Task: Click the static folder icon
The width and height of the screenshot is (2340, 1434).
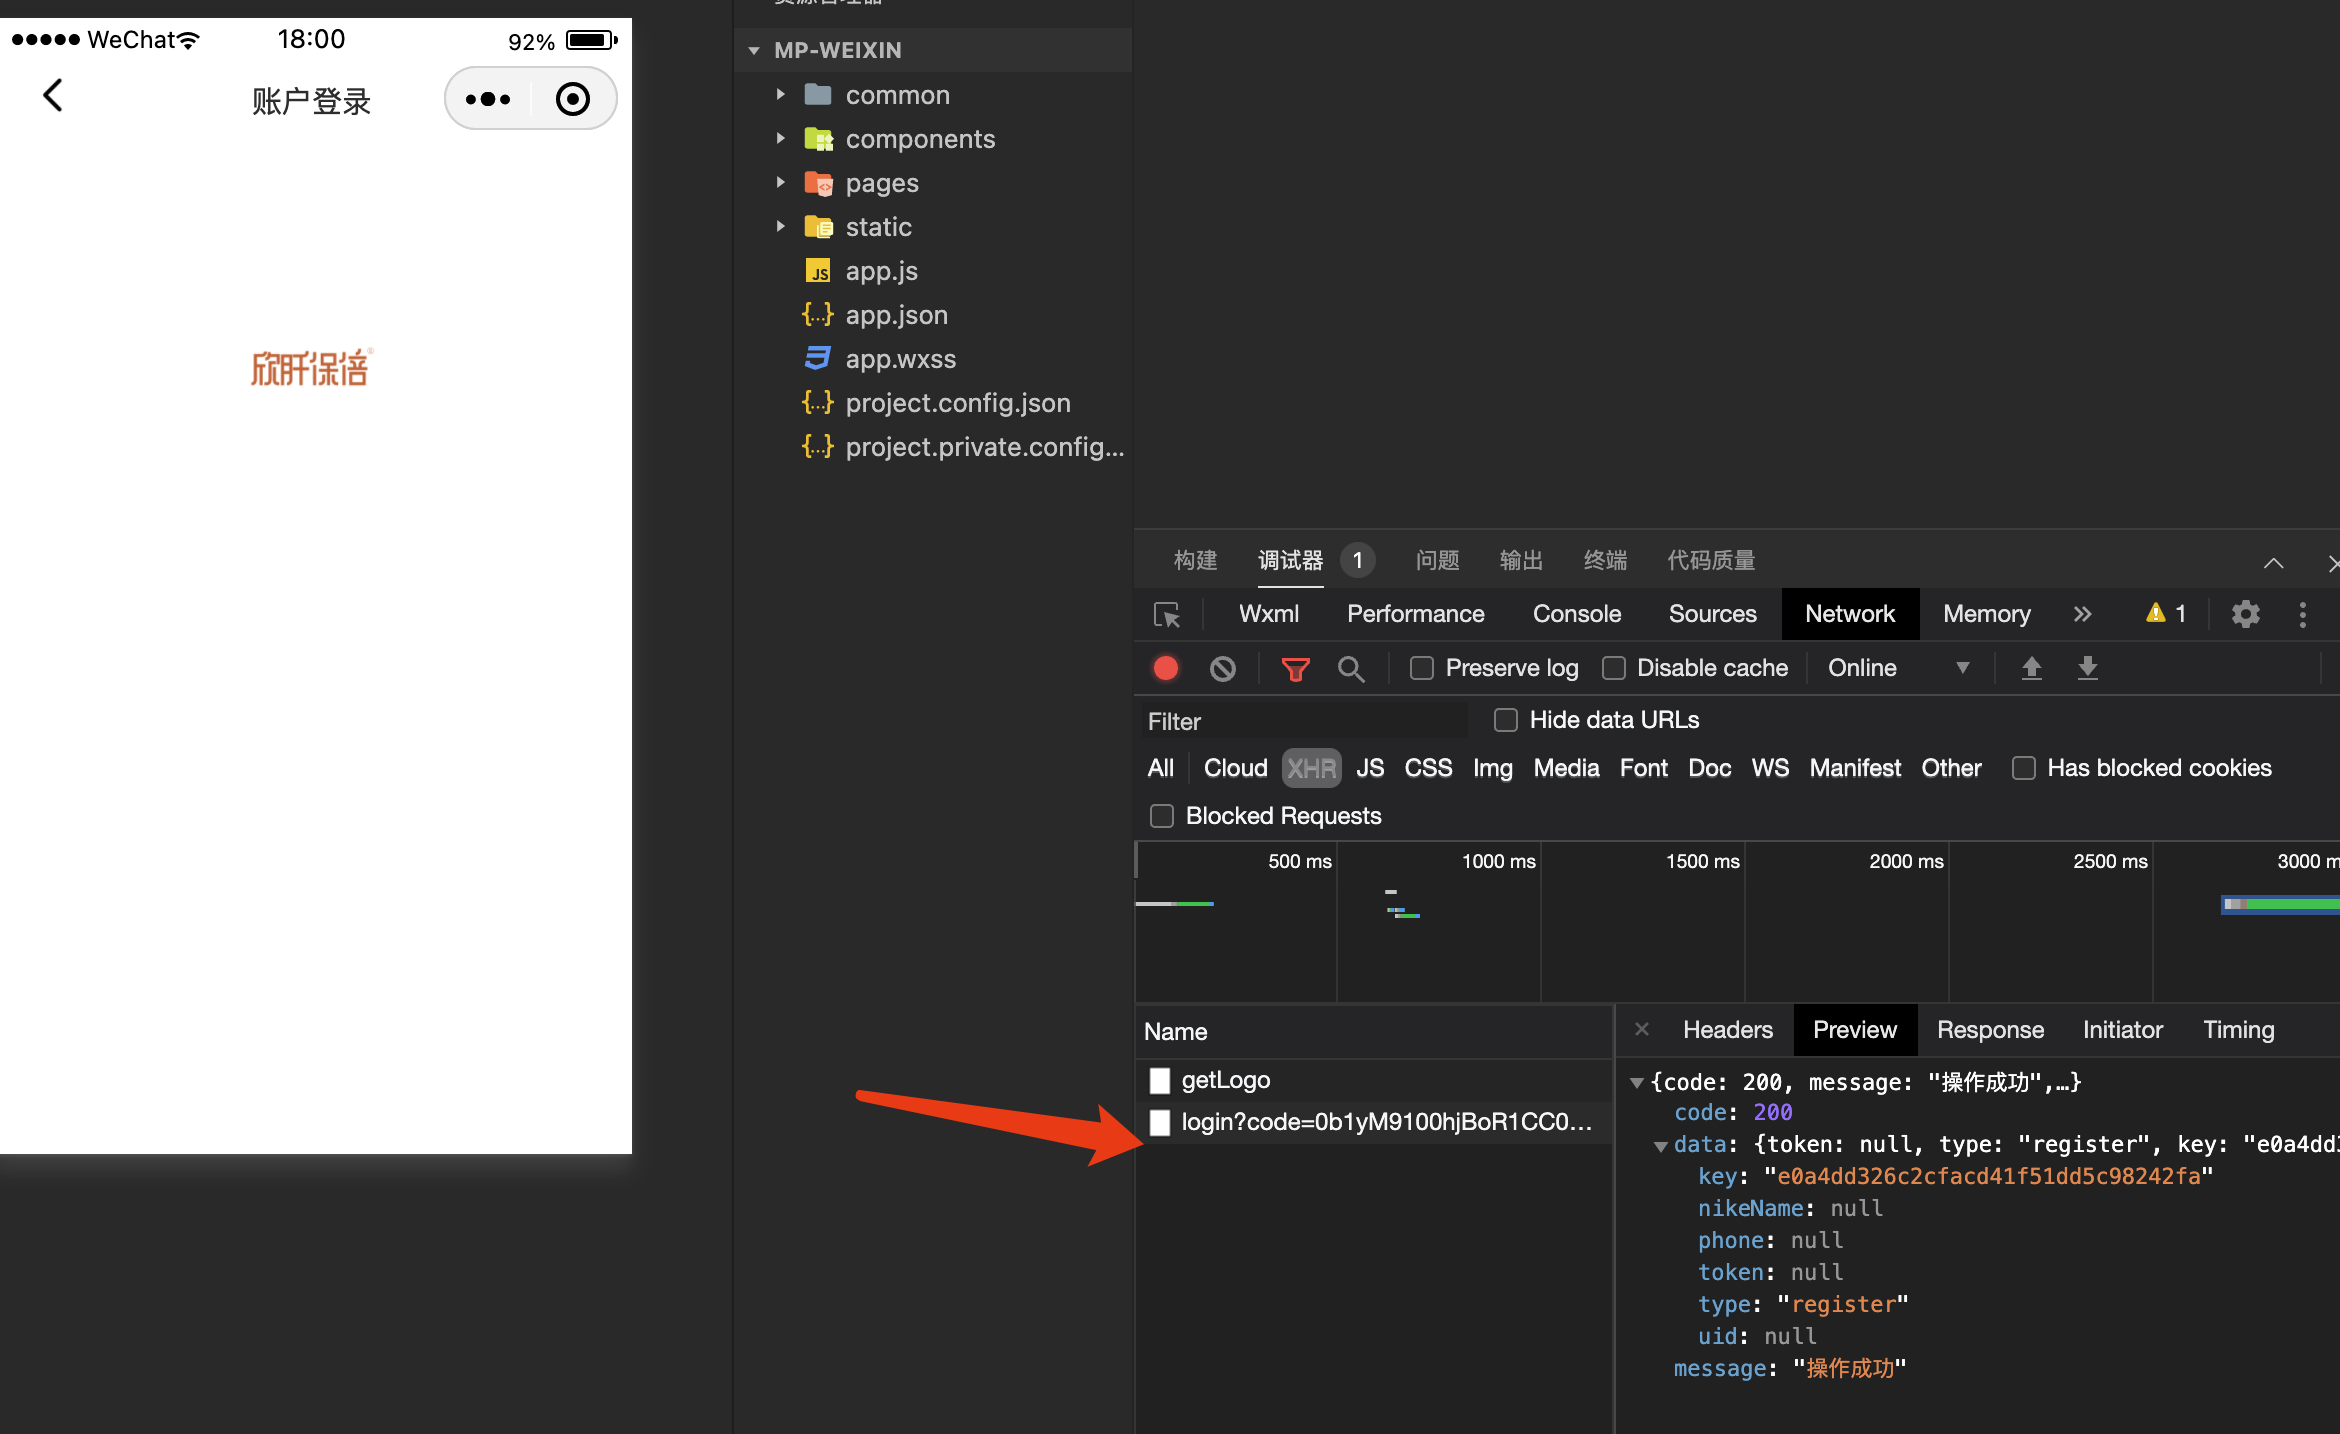Action: tap(819, 227)
